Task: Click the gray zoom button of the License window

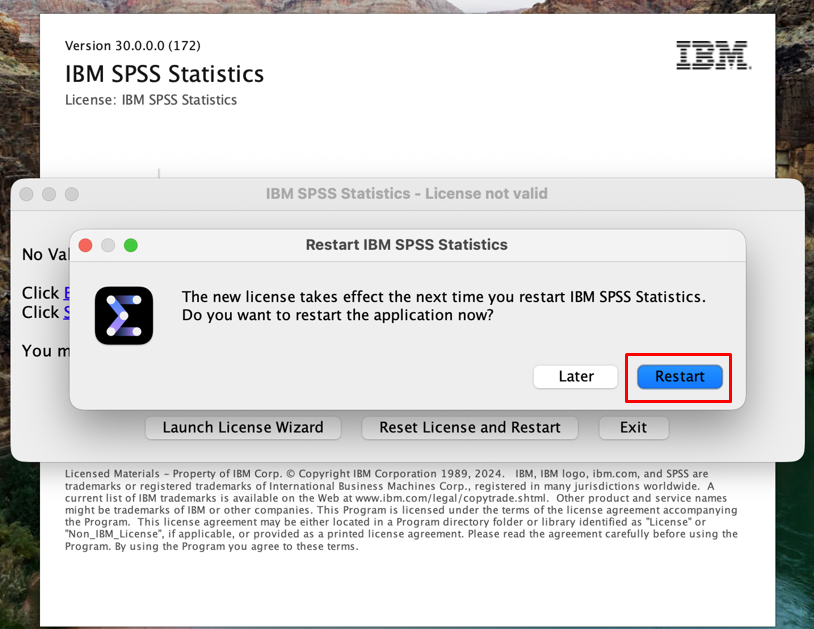Action: tap(72, 194)
